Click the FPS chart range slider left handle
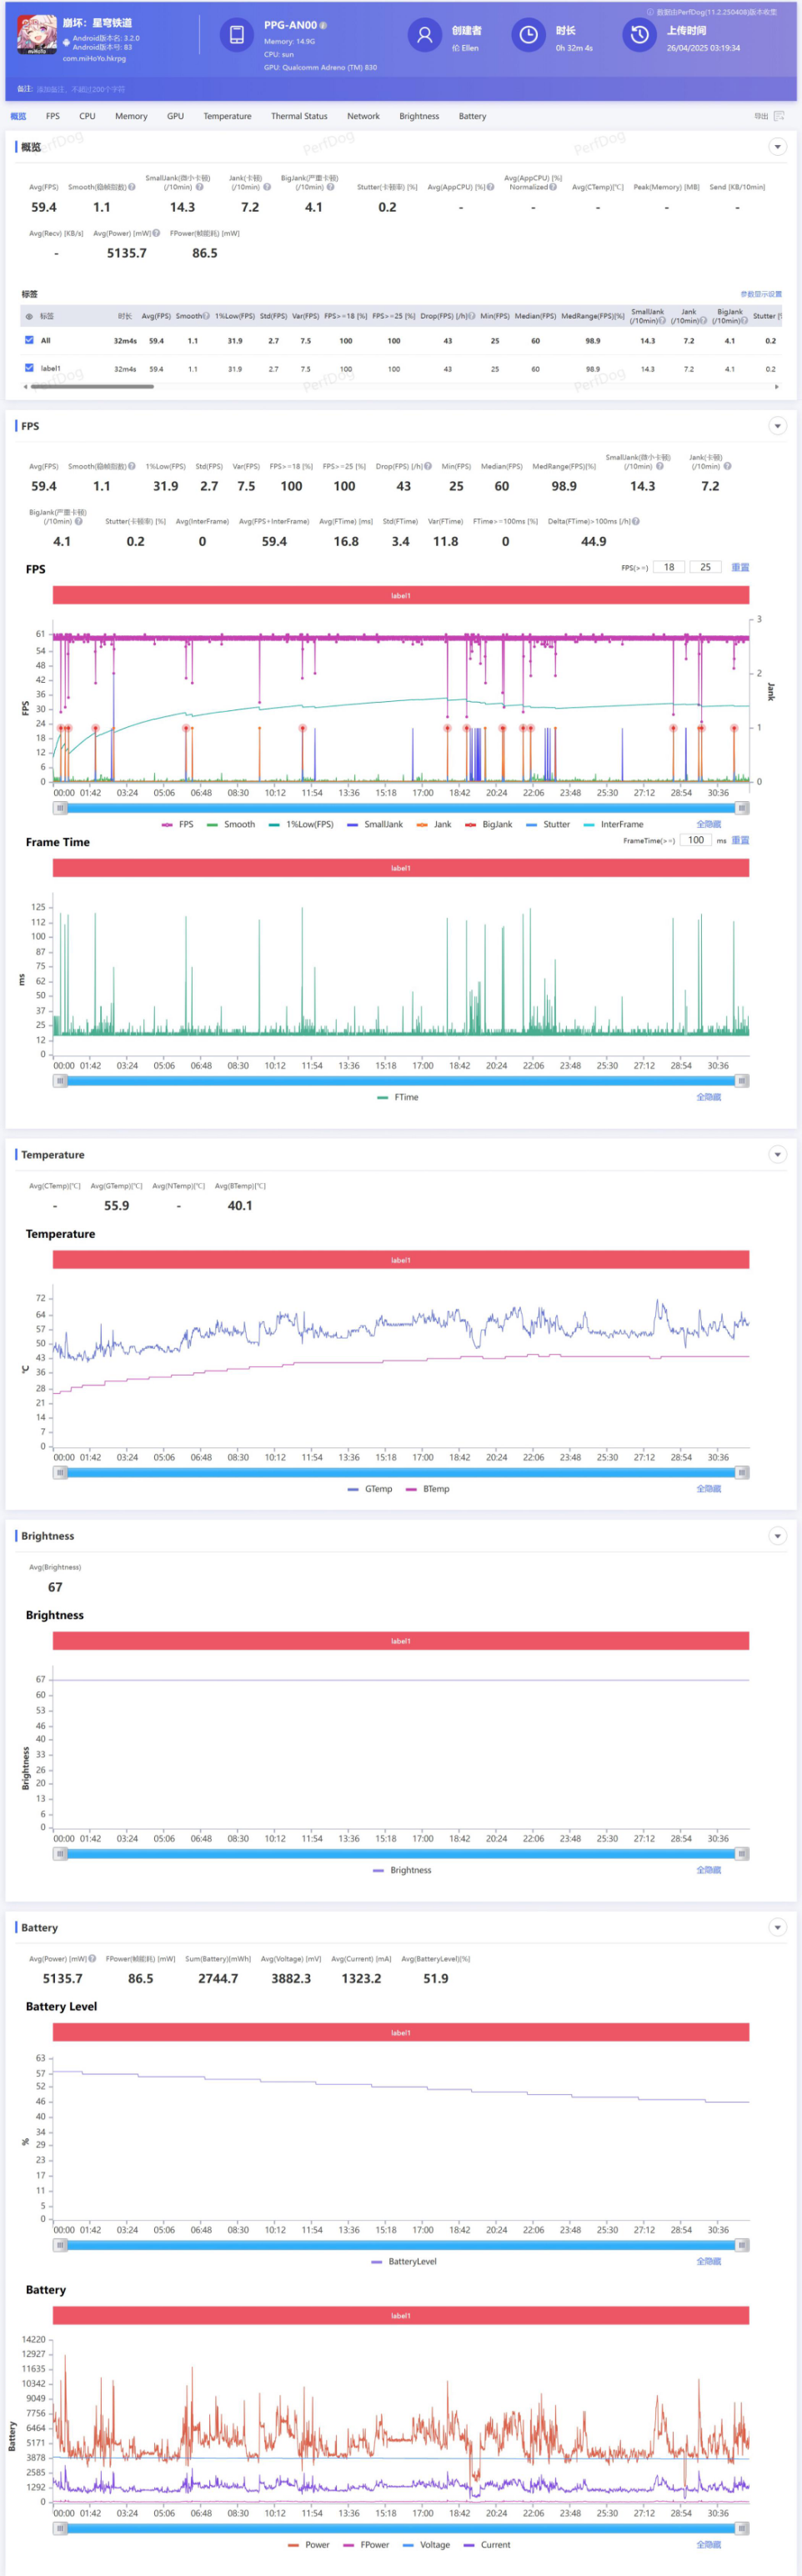 [x=60, y=808]
